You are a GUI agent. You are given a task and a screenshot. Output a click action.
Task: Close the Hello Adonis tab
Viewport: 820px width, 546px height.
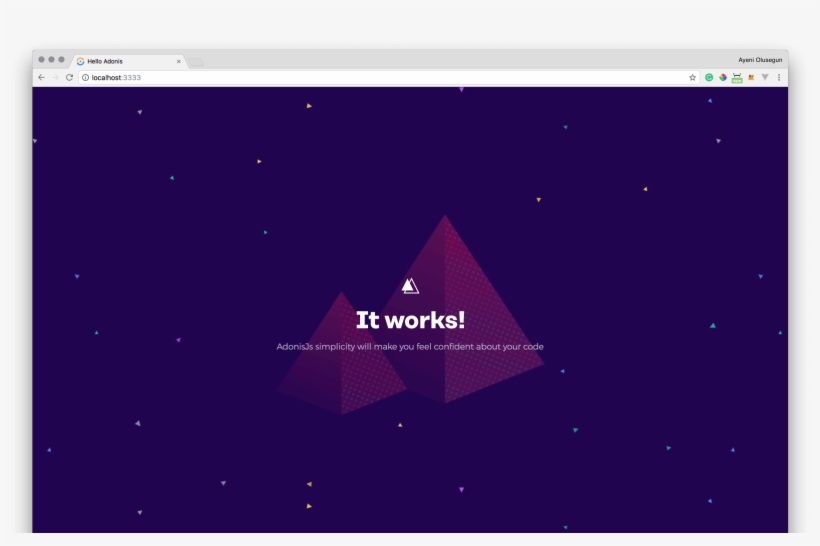click(x=178, y=61)
